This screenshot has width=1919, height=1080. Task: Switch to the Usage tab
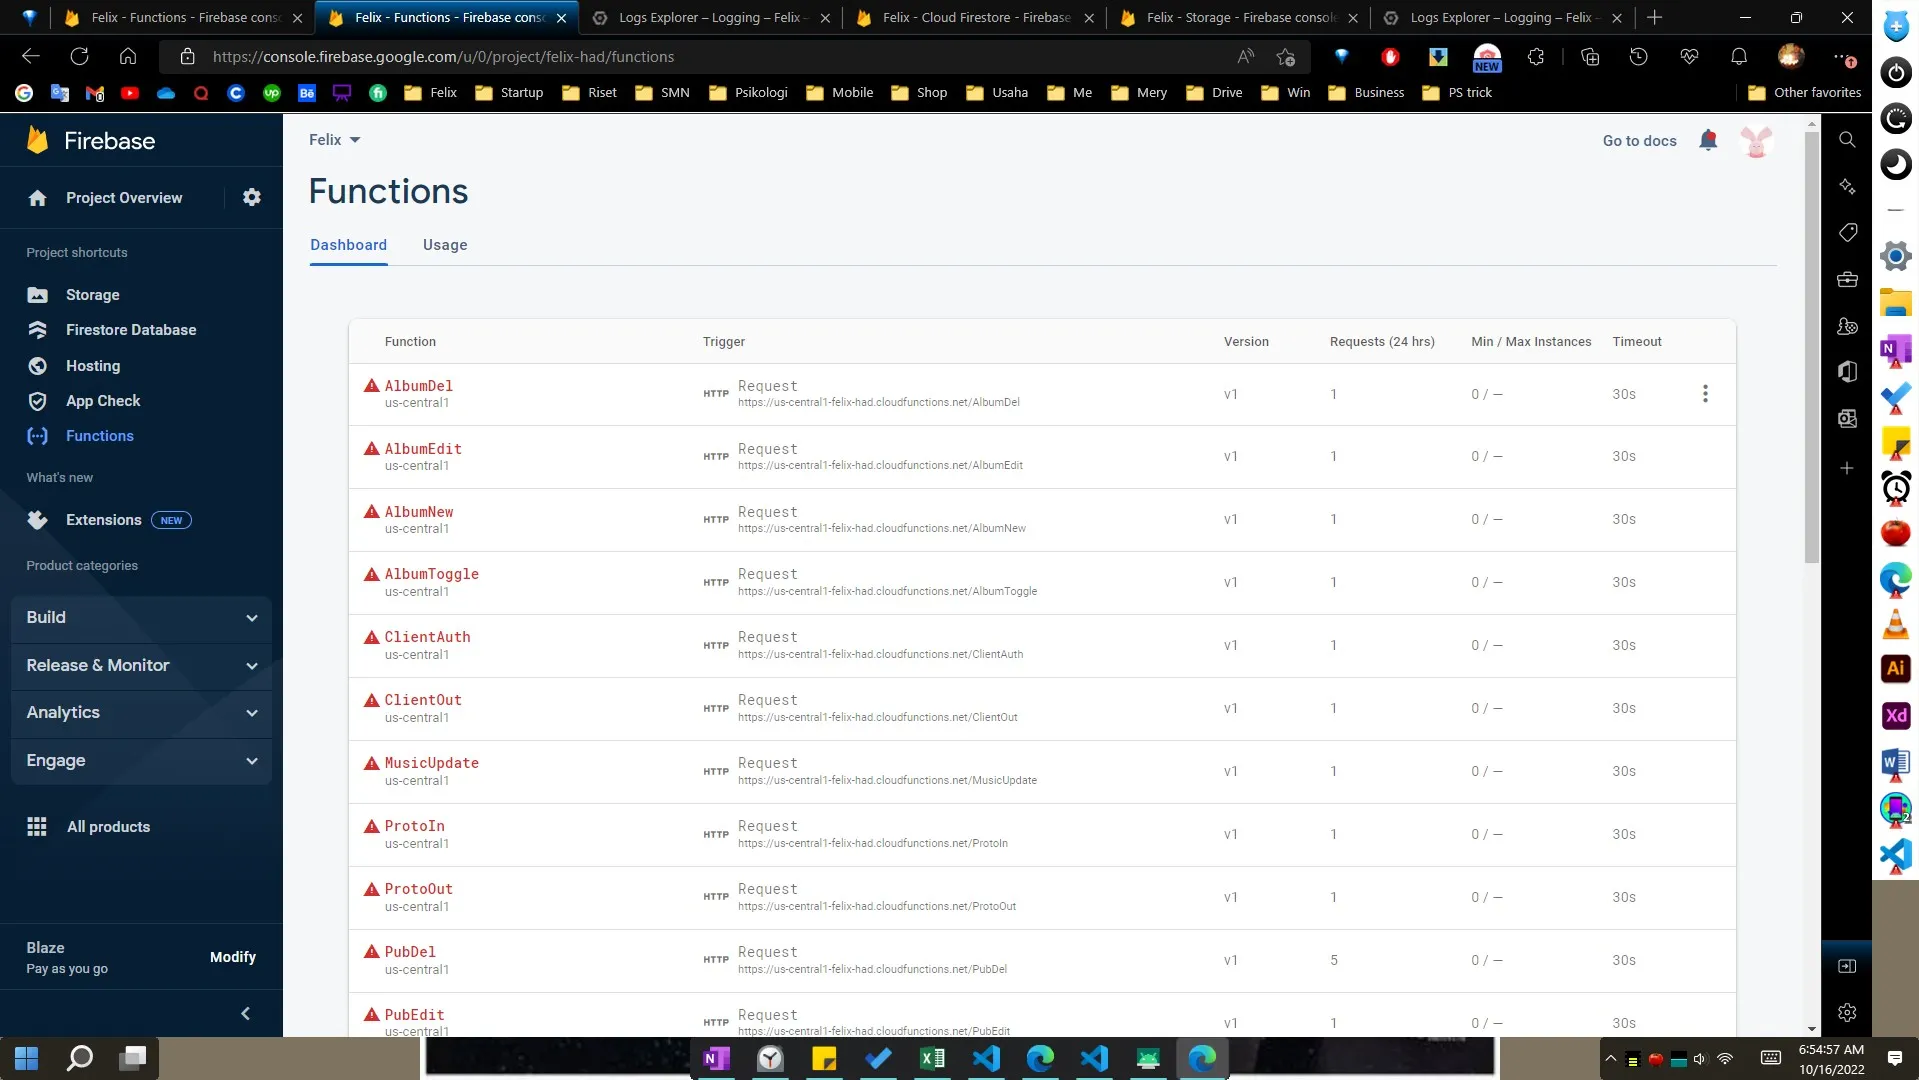coord(445,245)
